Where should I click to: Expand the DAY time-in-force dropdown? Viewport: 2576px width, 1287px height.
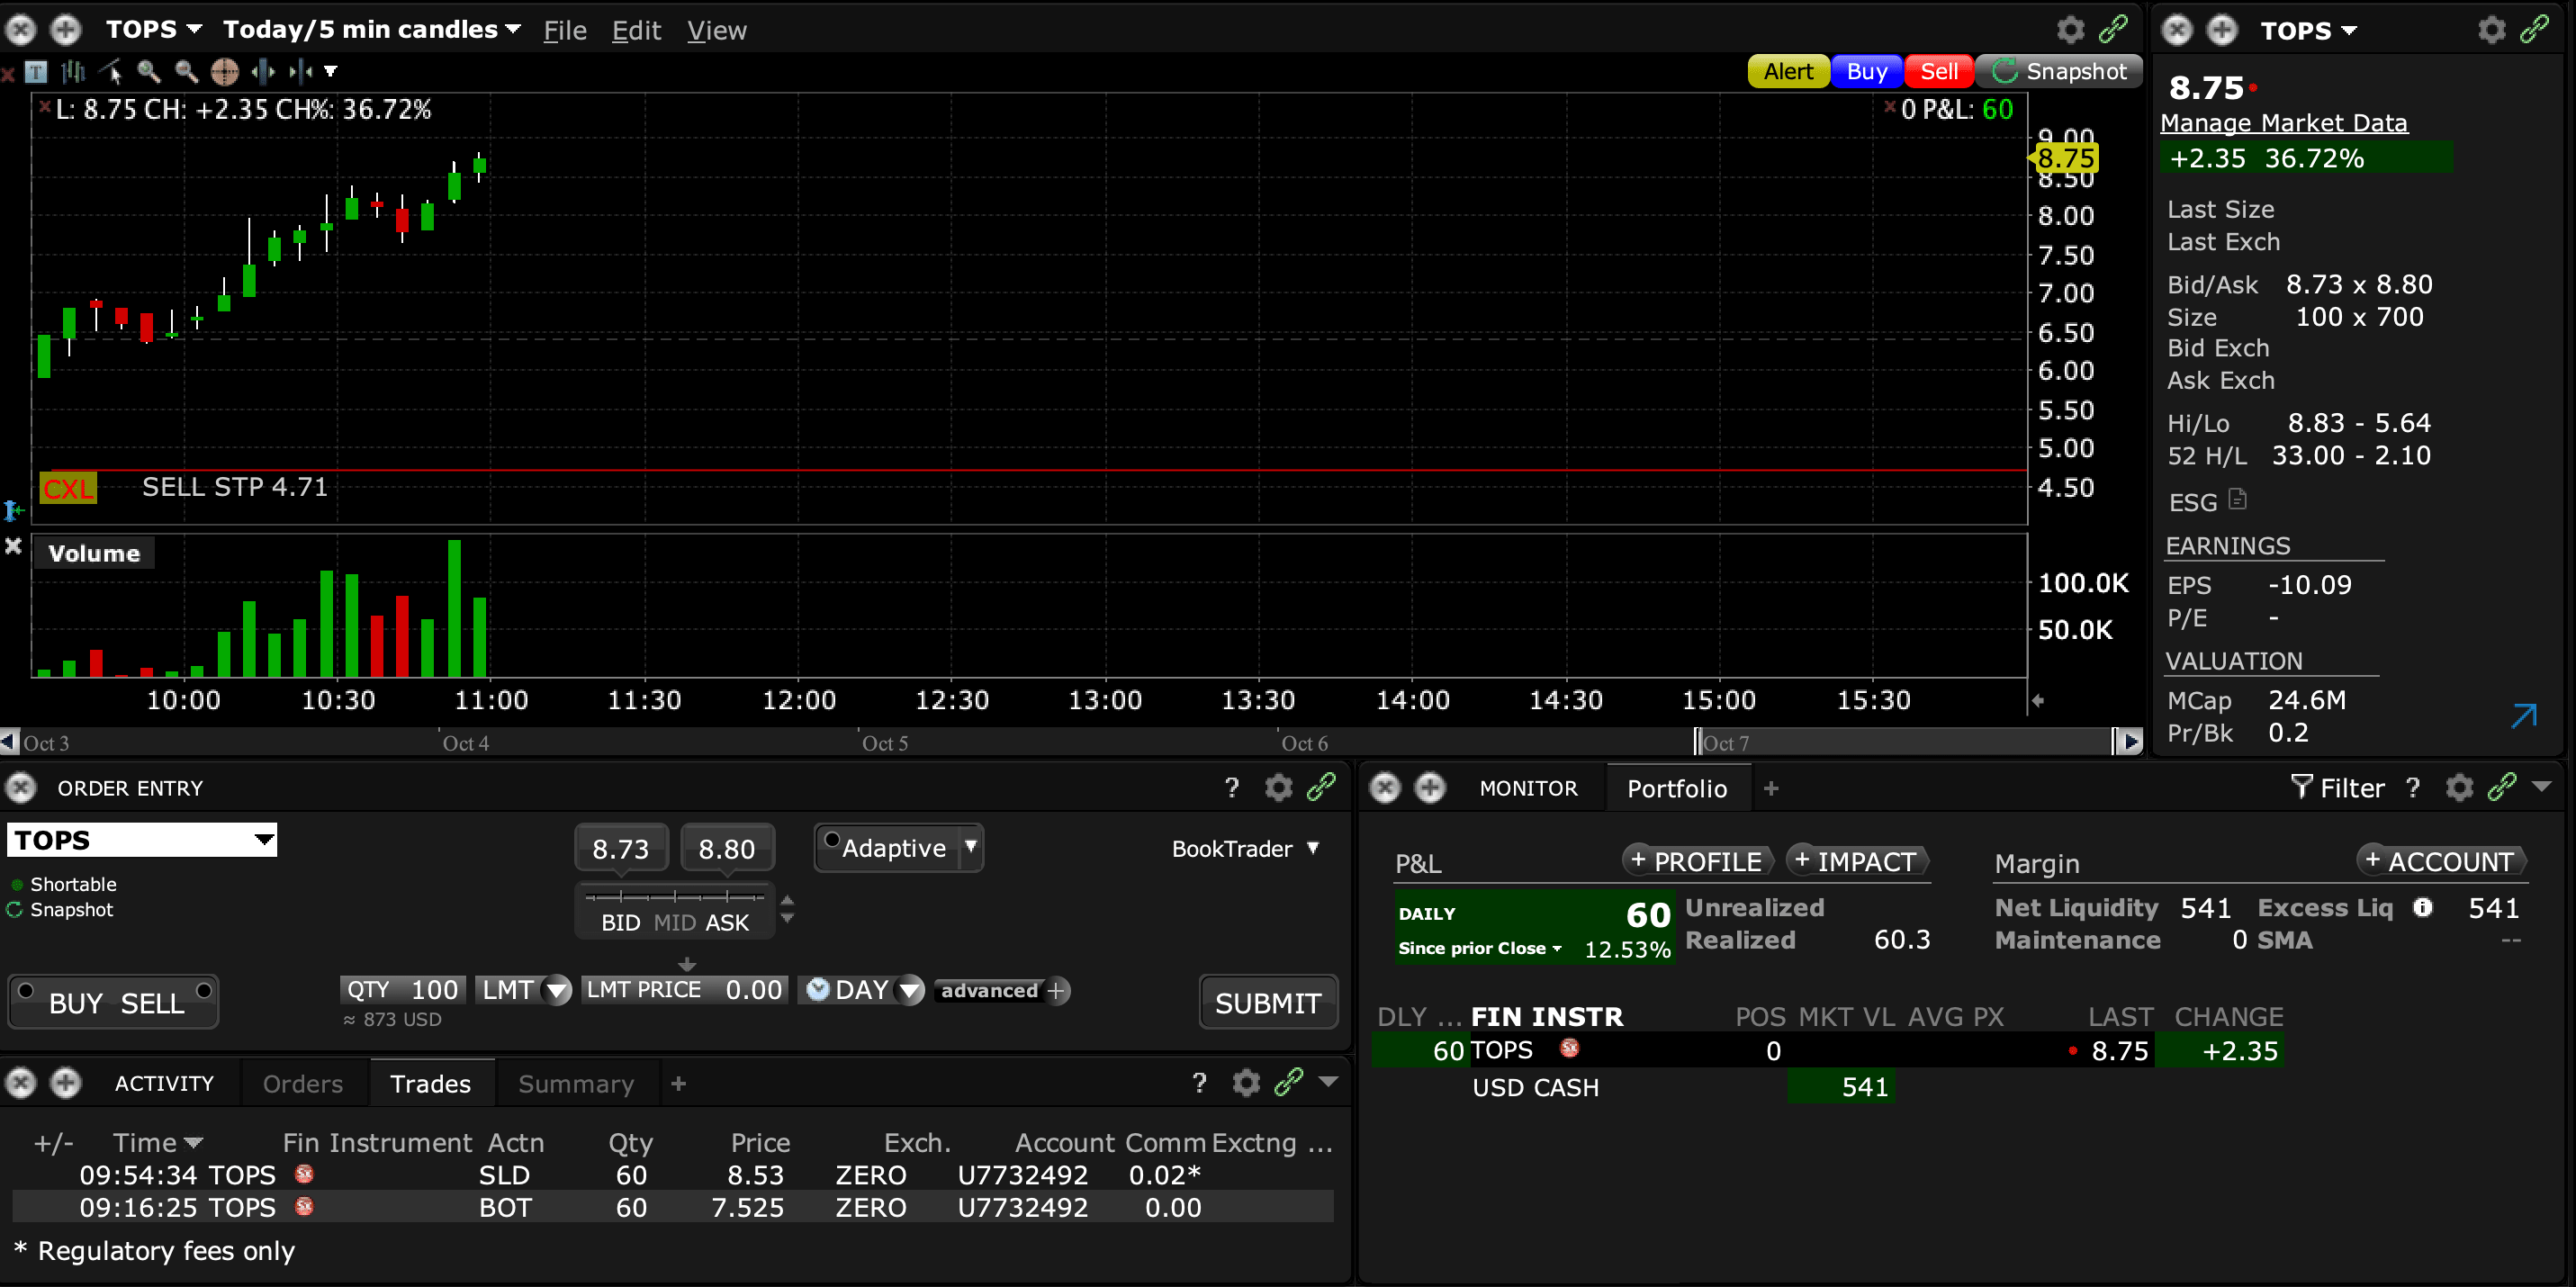tap(909, 991)
